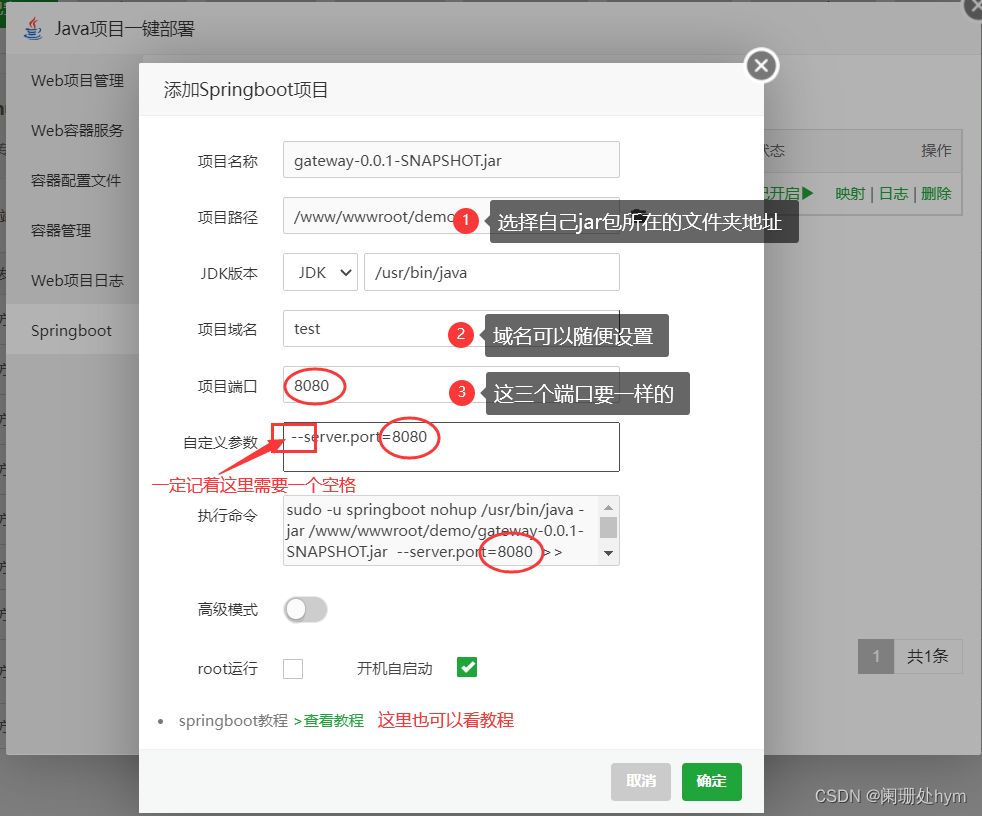
Task: Select 容器管理 in sidebar
Action: point(61,230)
